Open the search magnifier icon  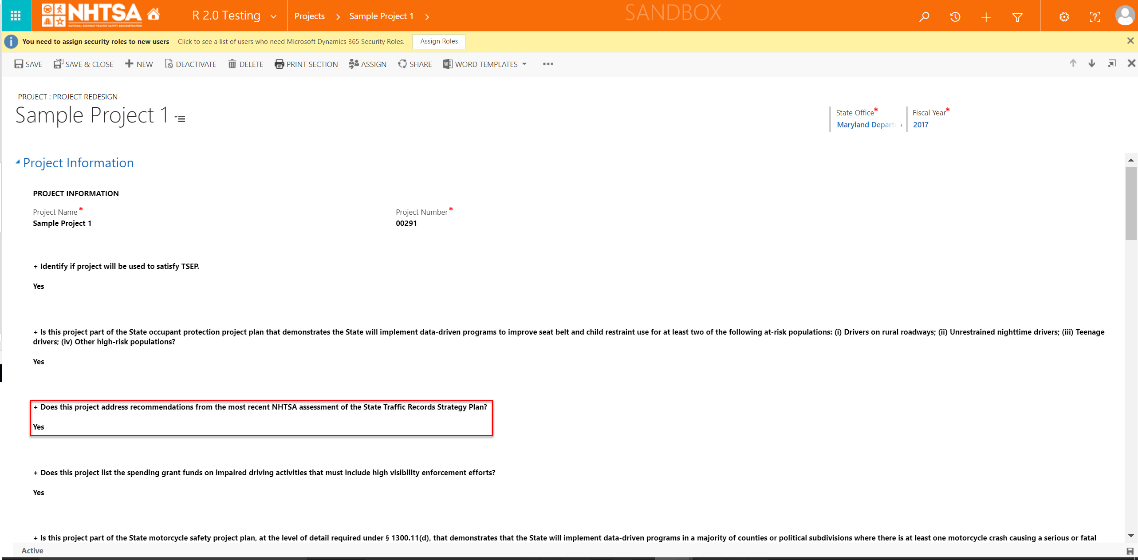click(x=924, y=17)
